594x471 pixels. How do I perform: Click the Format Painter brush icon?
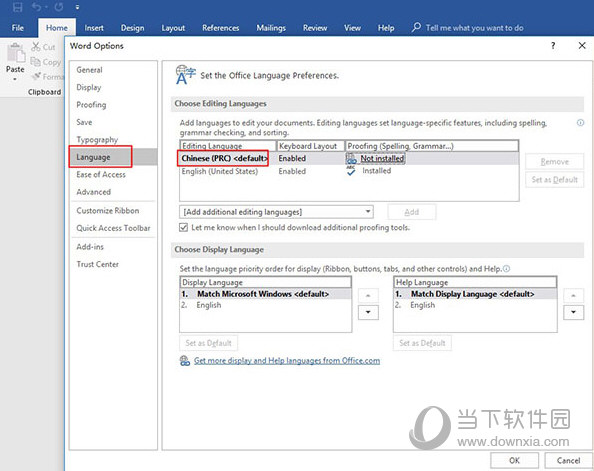(36, 76)
